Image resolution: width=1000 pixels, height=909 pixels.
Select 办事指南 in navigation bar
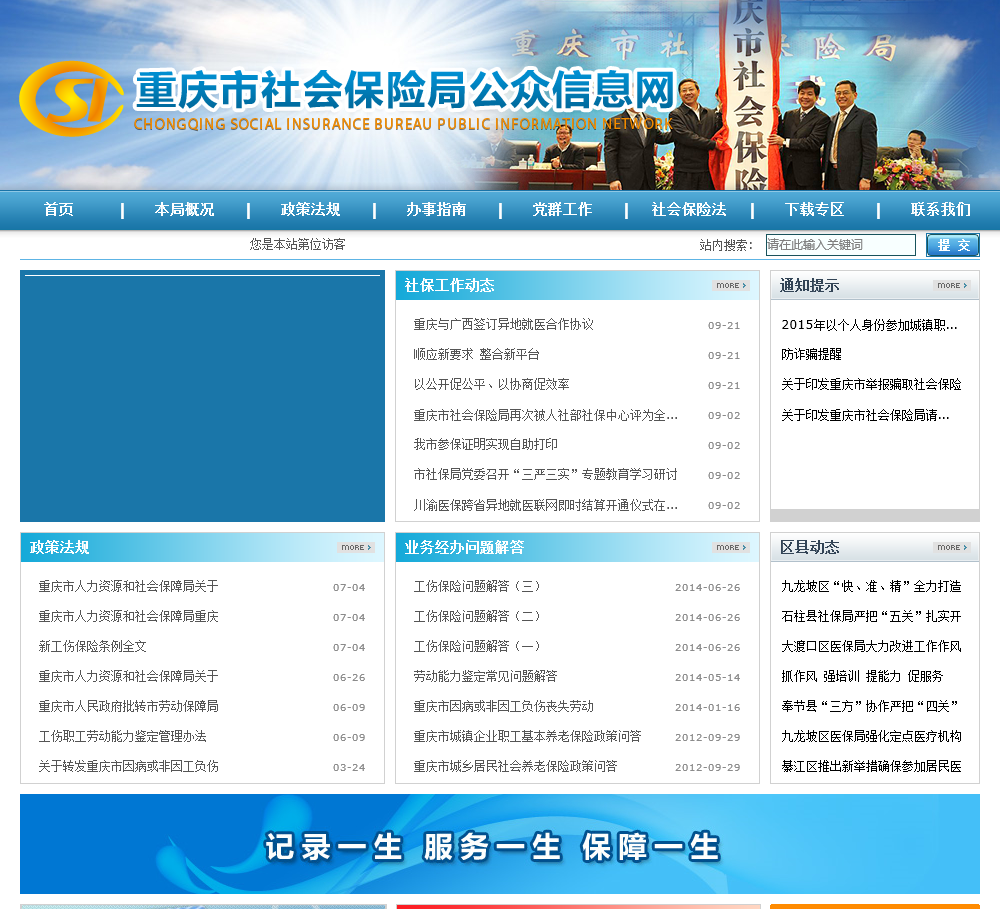pyautogui.click(x=436, y=210)
